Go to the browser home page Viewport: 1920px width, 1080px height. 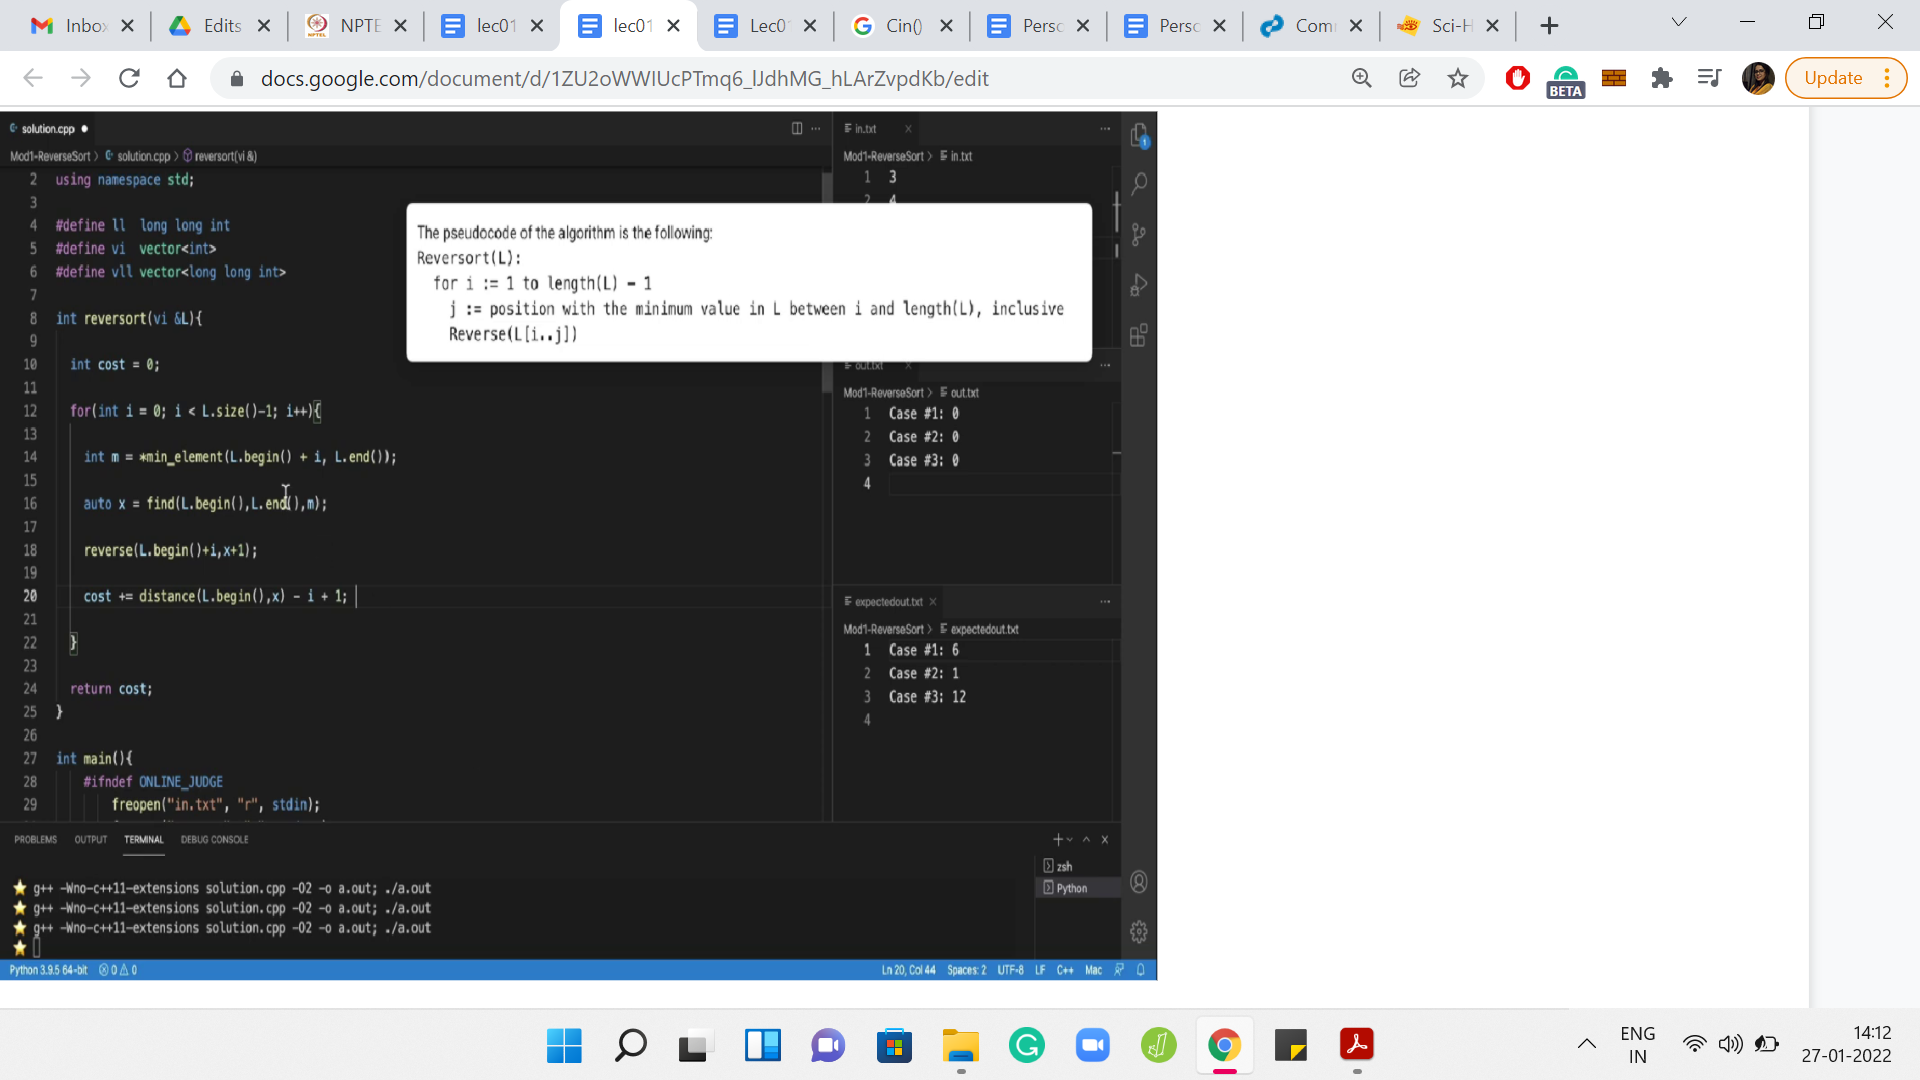point(177,78)
